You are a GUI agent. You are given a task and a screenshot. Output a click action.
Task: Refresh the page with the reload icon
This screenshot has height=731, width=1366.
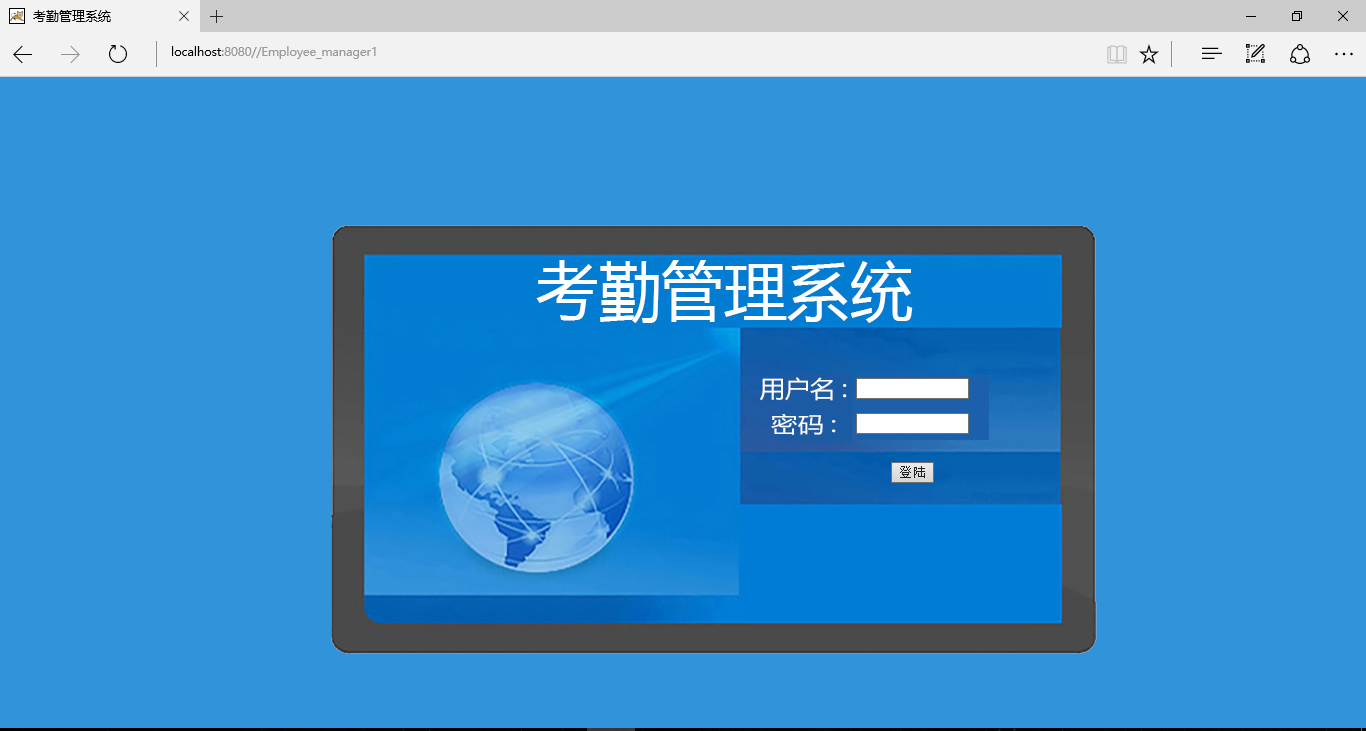coord(118,54)
